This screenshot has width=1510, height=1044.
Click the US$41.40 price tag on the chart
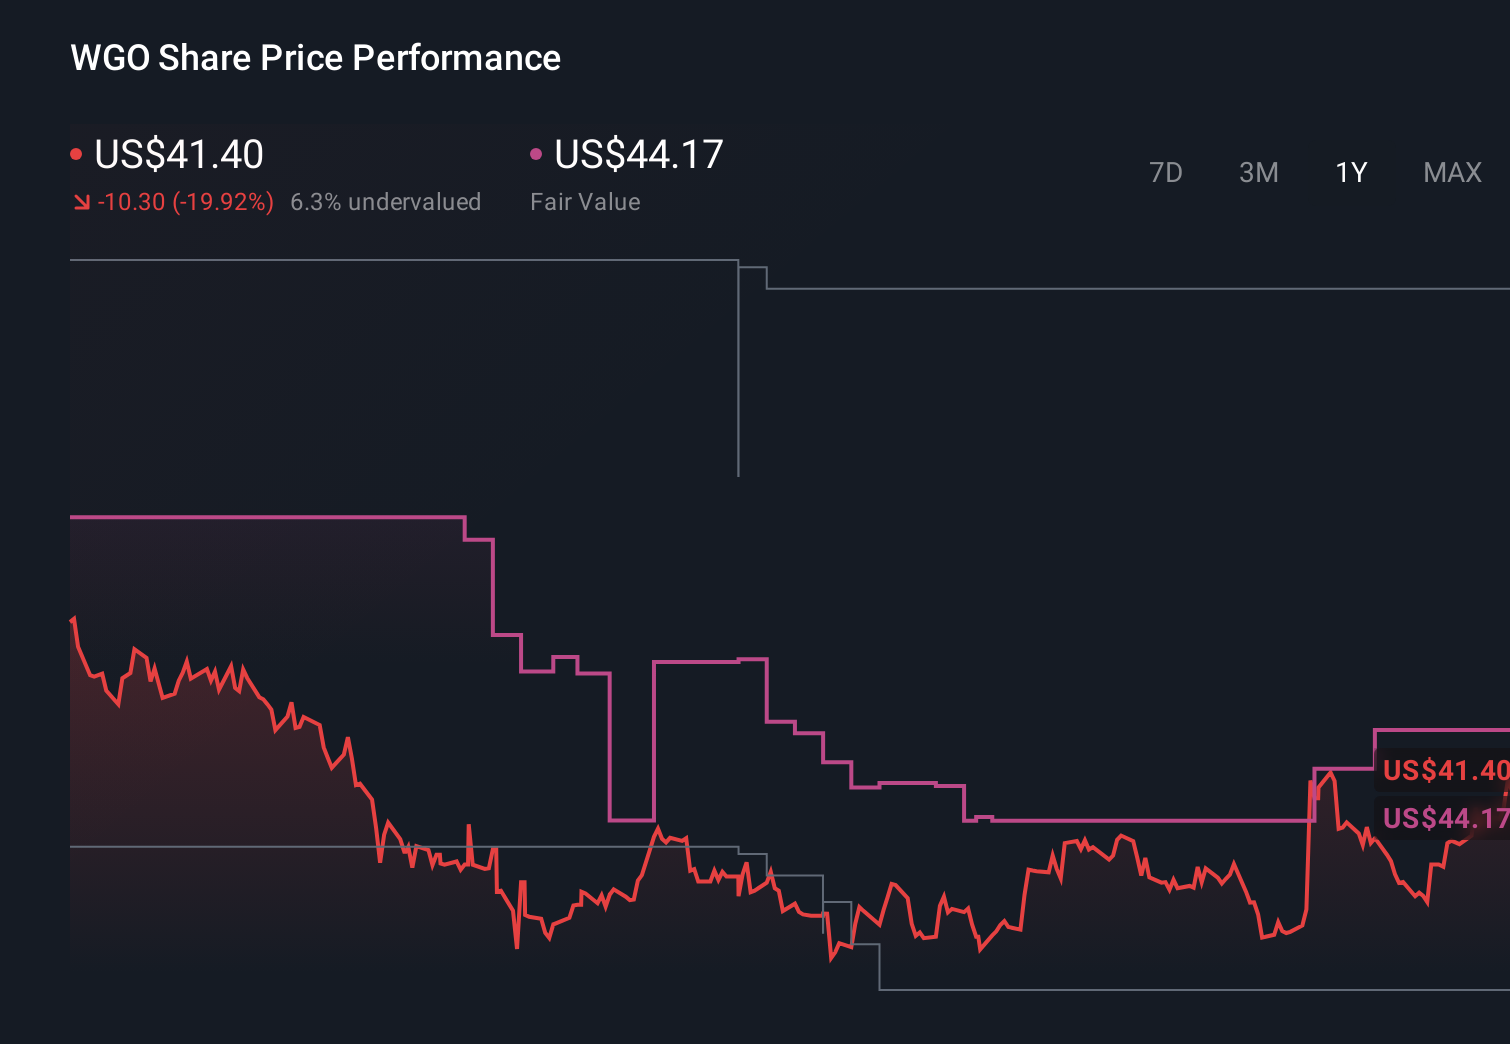(x=1446, y=771)
